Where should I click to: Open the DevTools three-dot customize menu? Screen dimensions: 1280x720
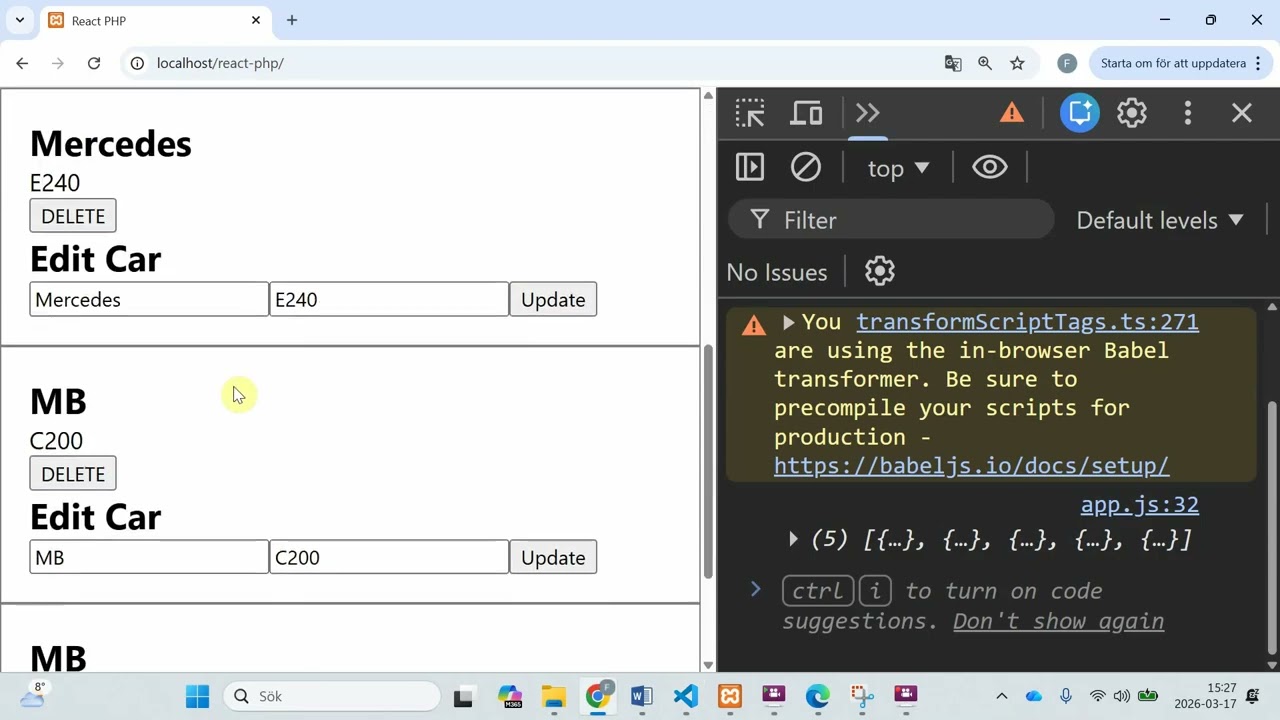(1188, 113)
